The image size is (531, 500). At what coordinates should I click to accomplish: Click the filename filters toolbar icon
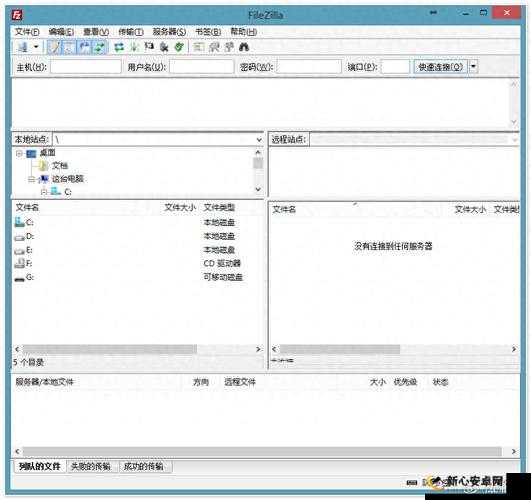[x=198, y=47]
